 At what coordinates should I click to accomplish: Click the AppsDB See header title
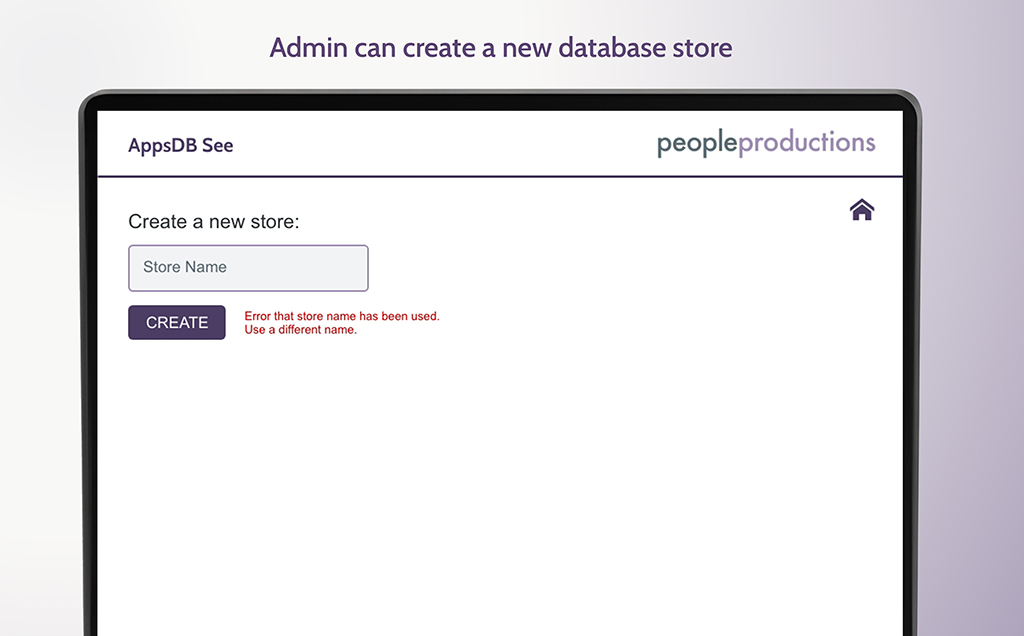pos(181,145)
